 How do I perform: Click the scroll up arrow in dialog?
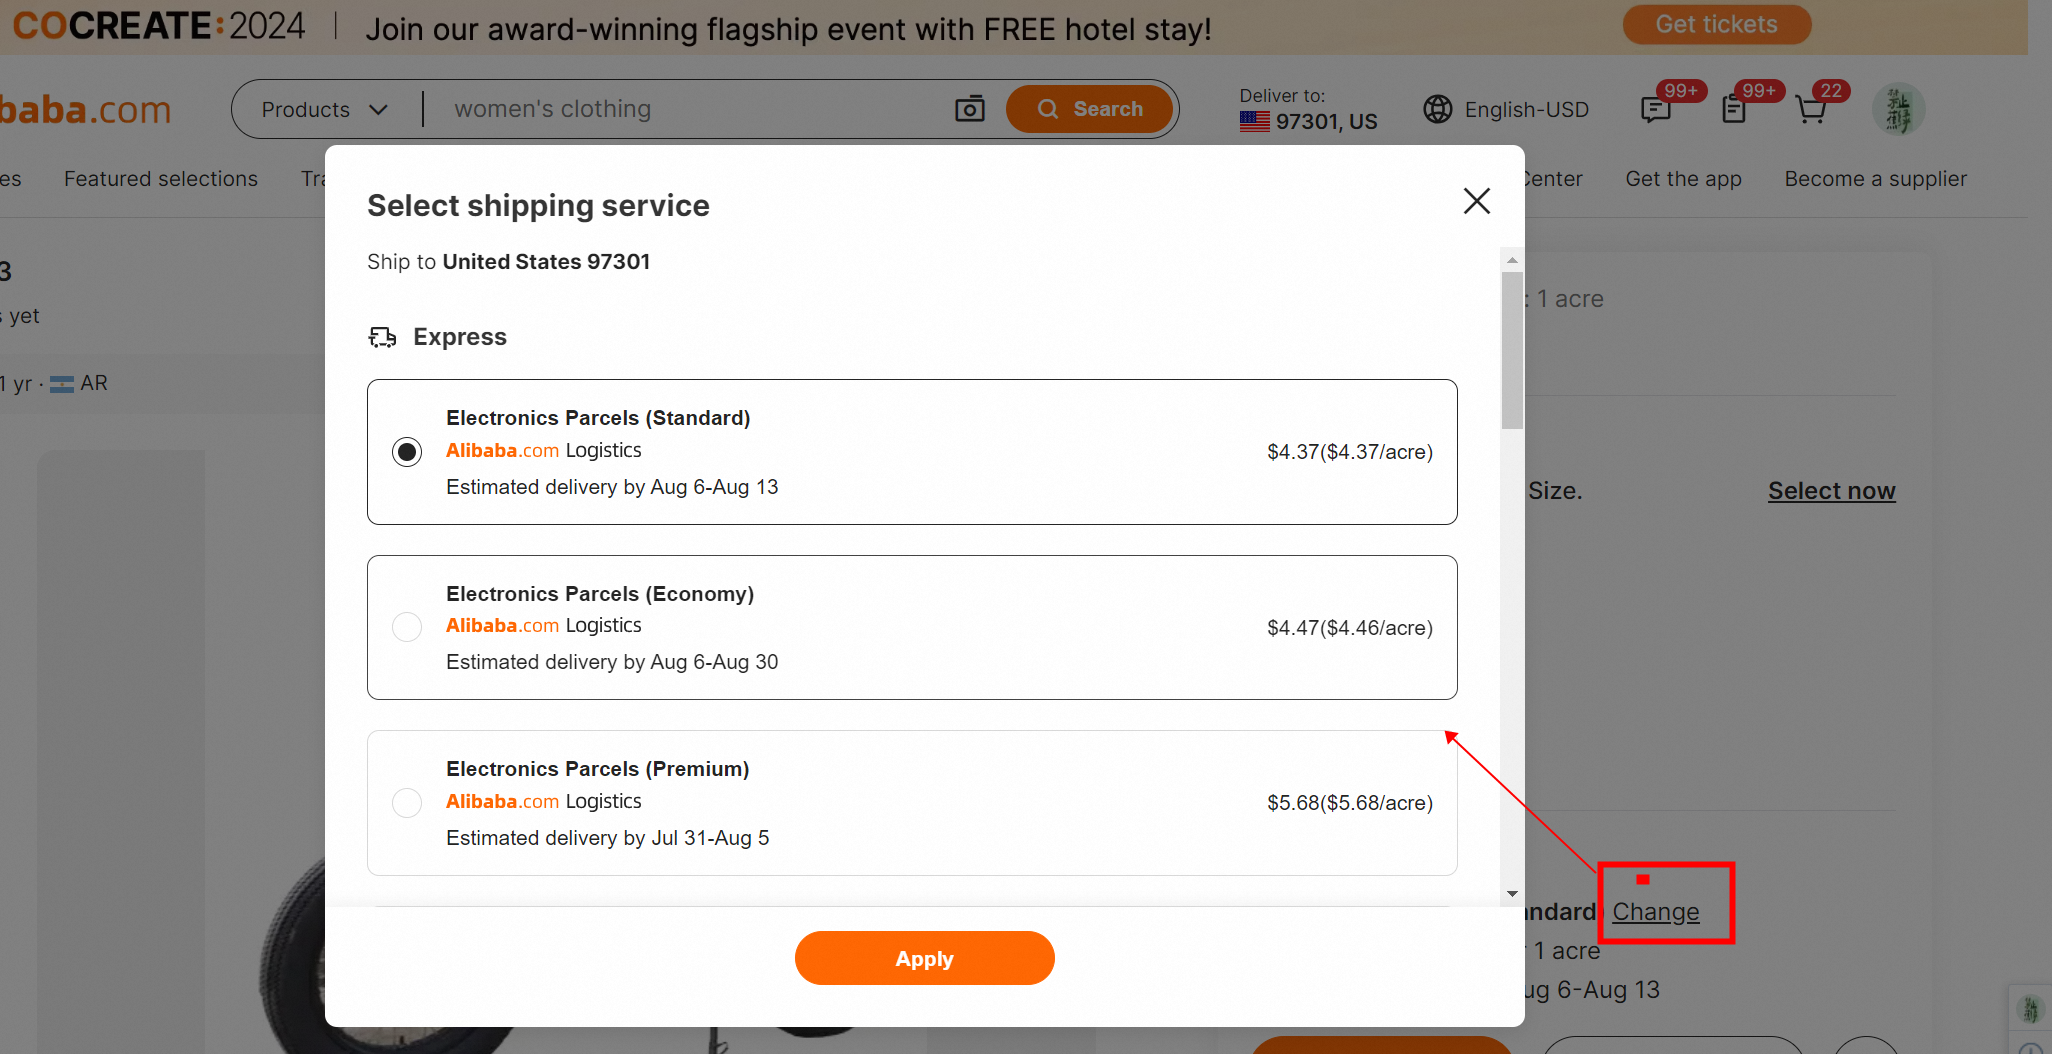point(1512,260)
